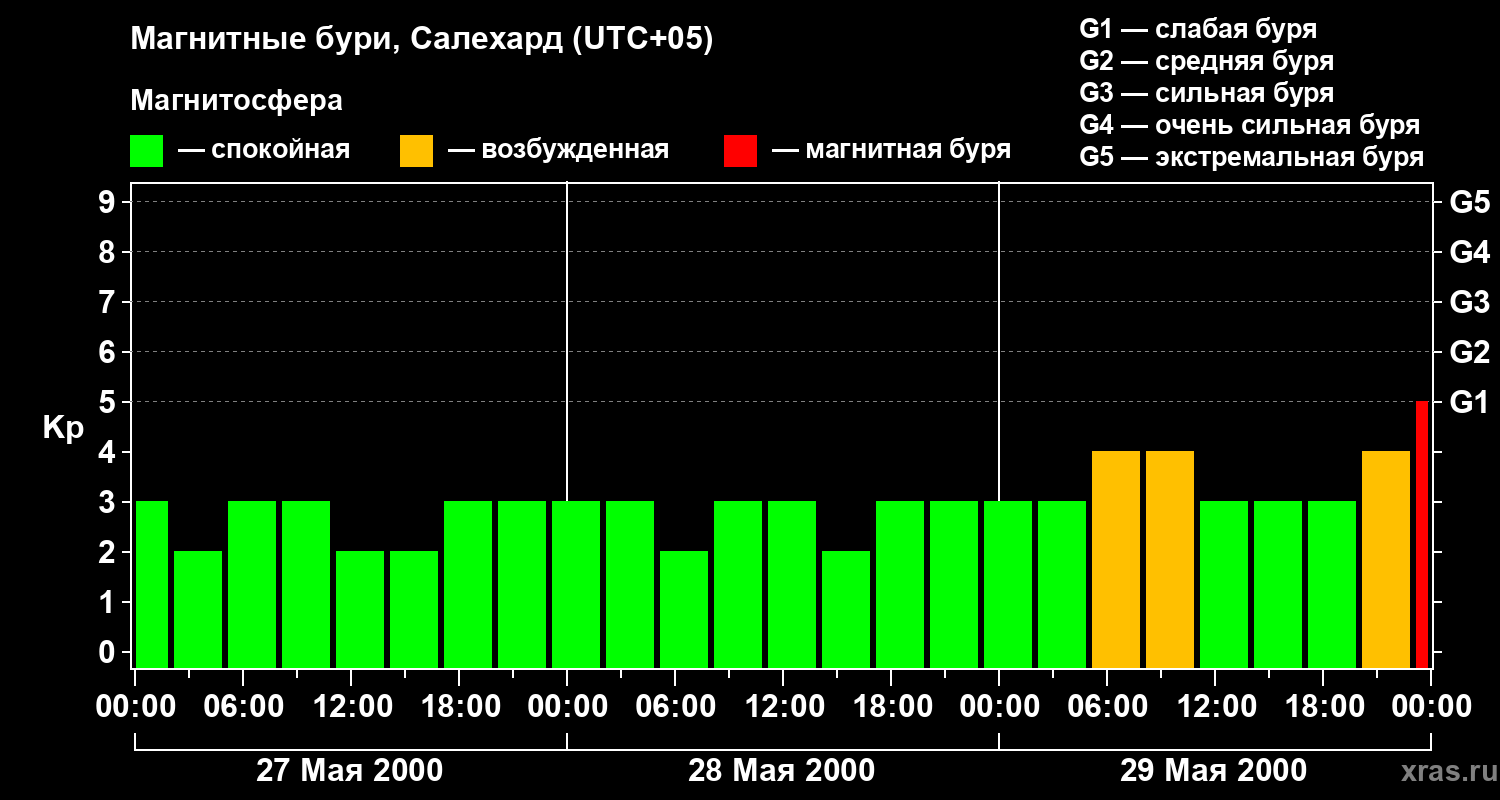This screenshot has height=800, width=1500.
Task: Click the right-axis 'G1' scale label
Action: pyautogui.click(x=1469, y=402)
